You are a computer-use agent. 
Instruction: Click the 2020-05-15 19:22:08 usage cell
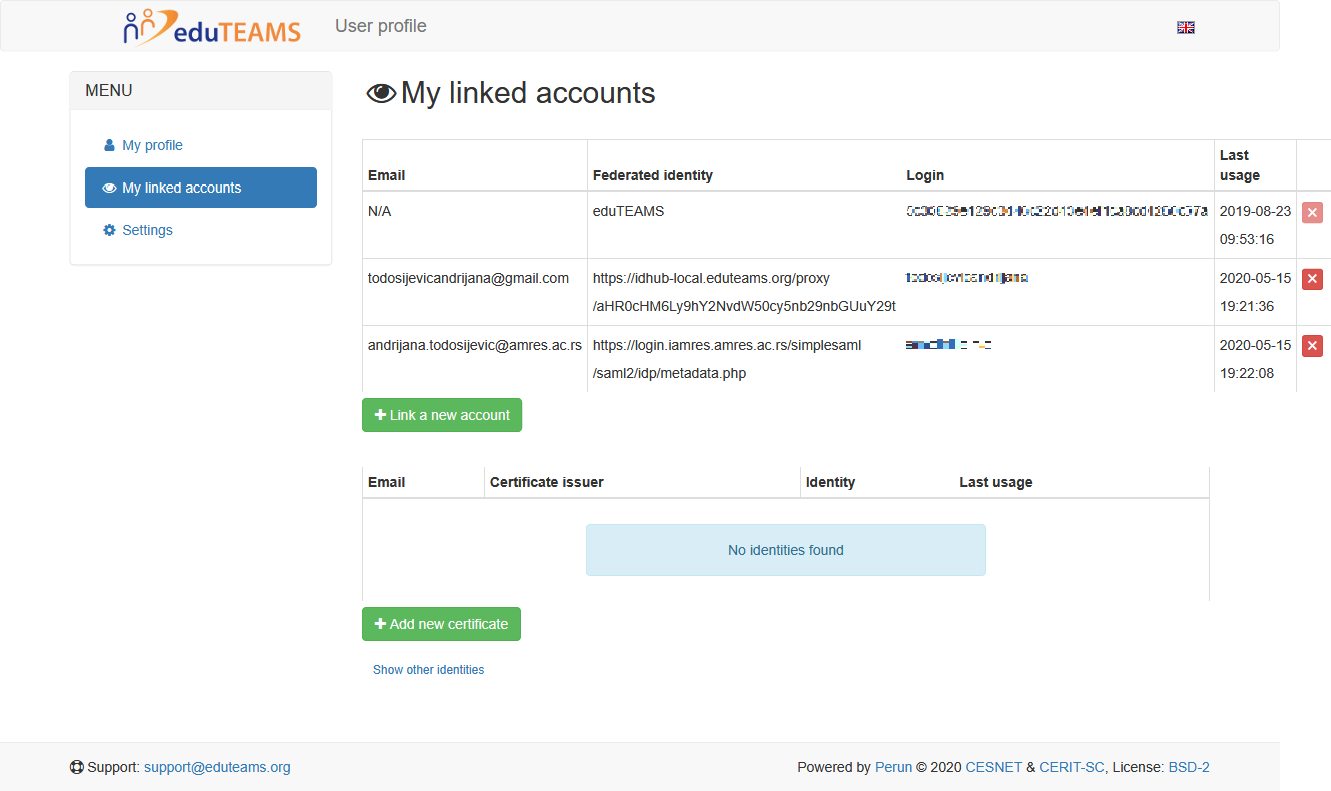[x=1255, y=359]
